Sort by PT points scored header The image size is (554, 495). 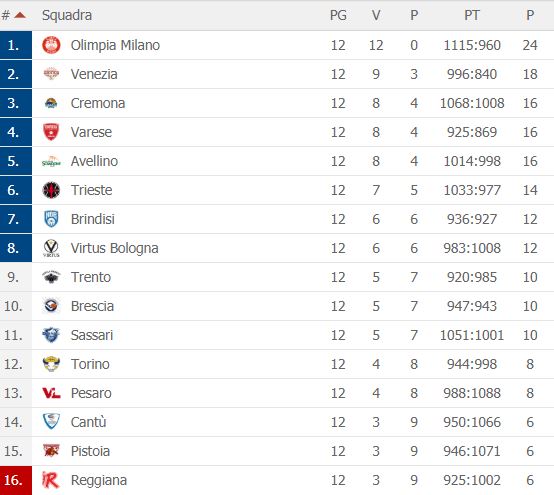(472, 15)
